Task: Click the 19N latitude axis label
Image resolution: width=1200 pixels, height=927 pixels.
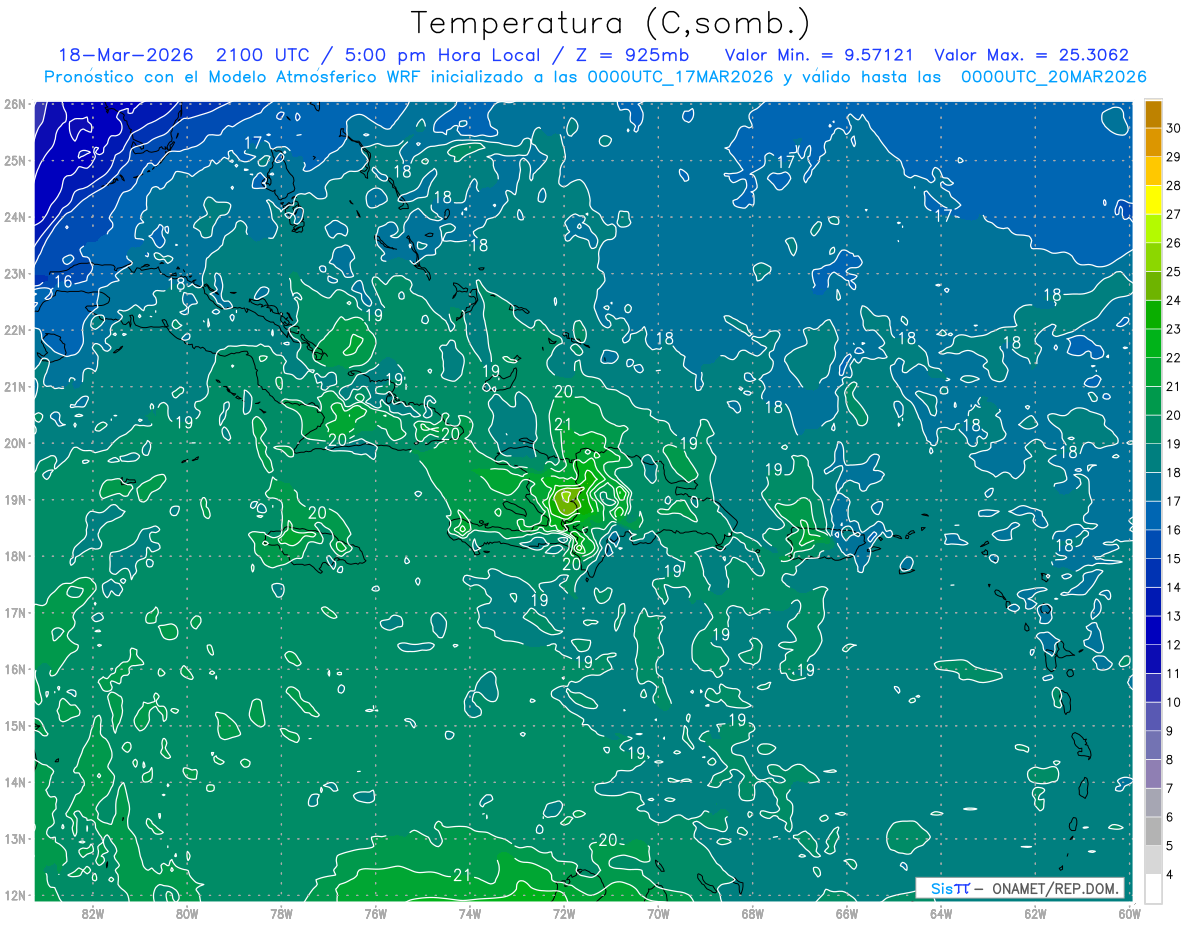Action: click(14, 499)
